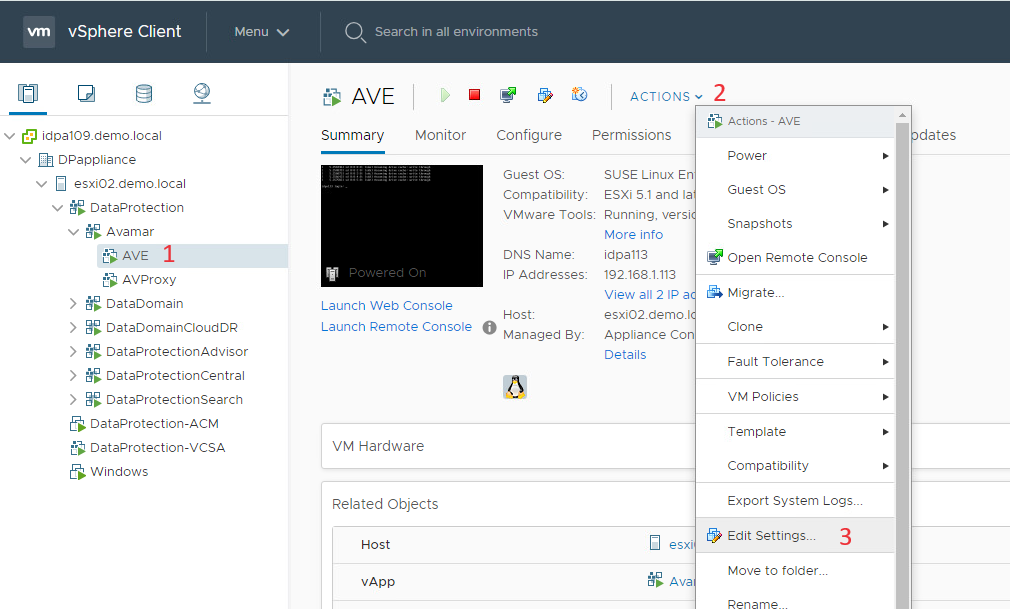Take a snapshot using the snapshot toolbar icon
This screenshot has height=609, width=1010.
[579, 94]
